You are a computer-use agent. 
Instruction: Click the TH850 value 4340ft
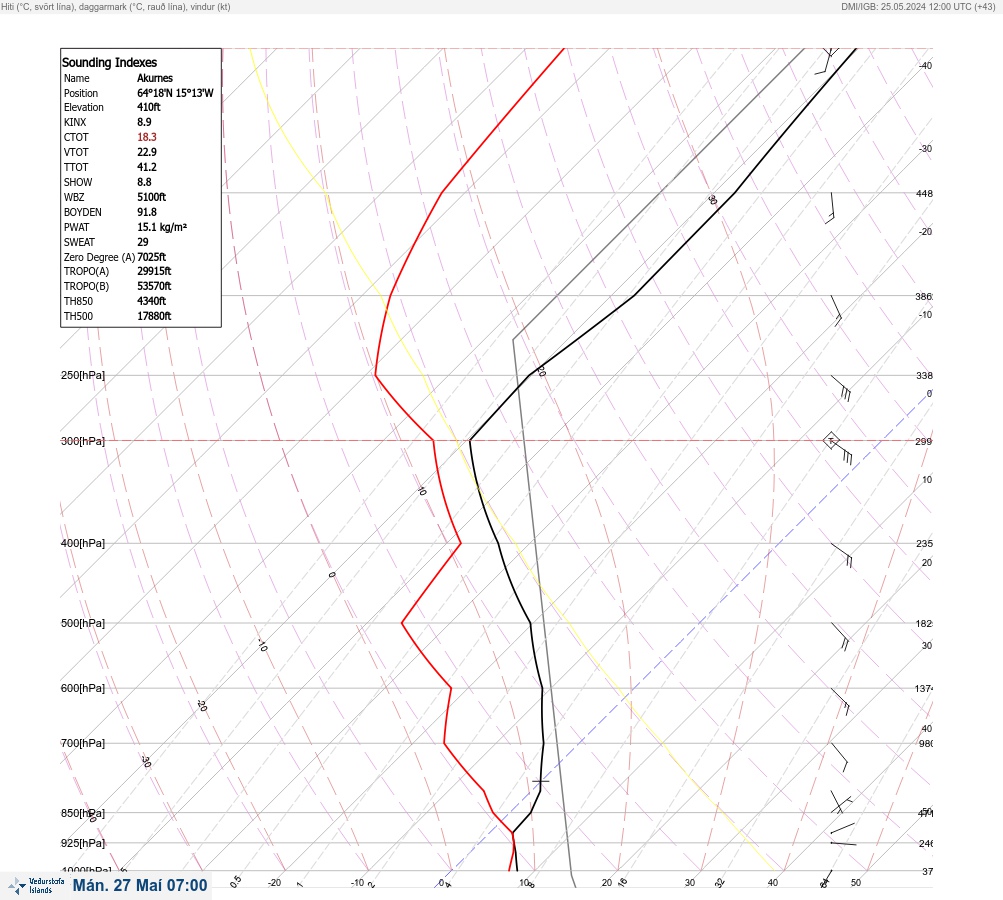pos(152,301)
